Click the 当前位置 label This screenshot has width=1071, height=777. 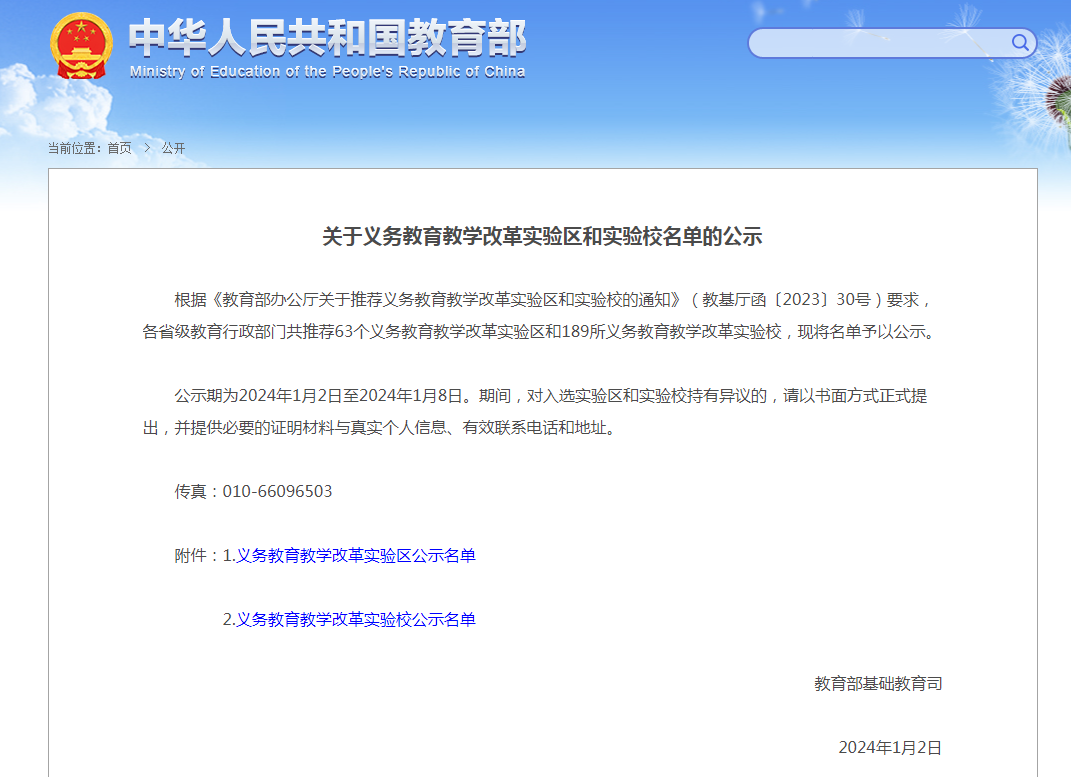tap(74, 148)
